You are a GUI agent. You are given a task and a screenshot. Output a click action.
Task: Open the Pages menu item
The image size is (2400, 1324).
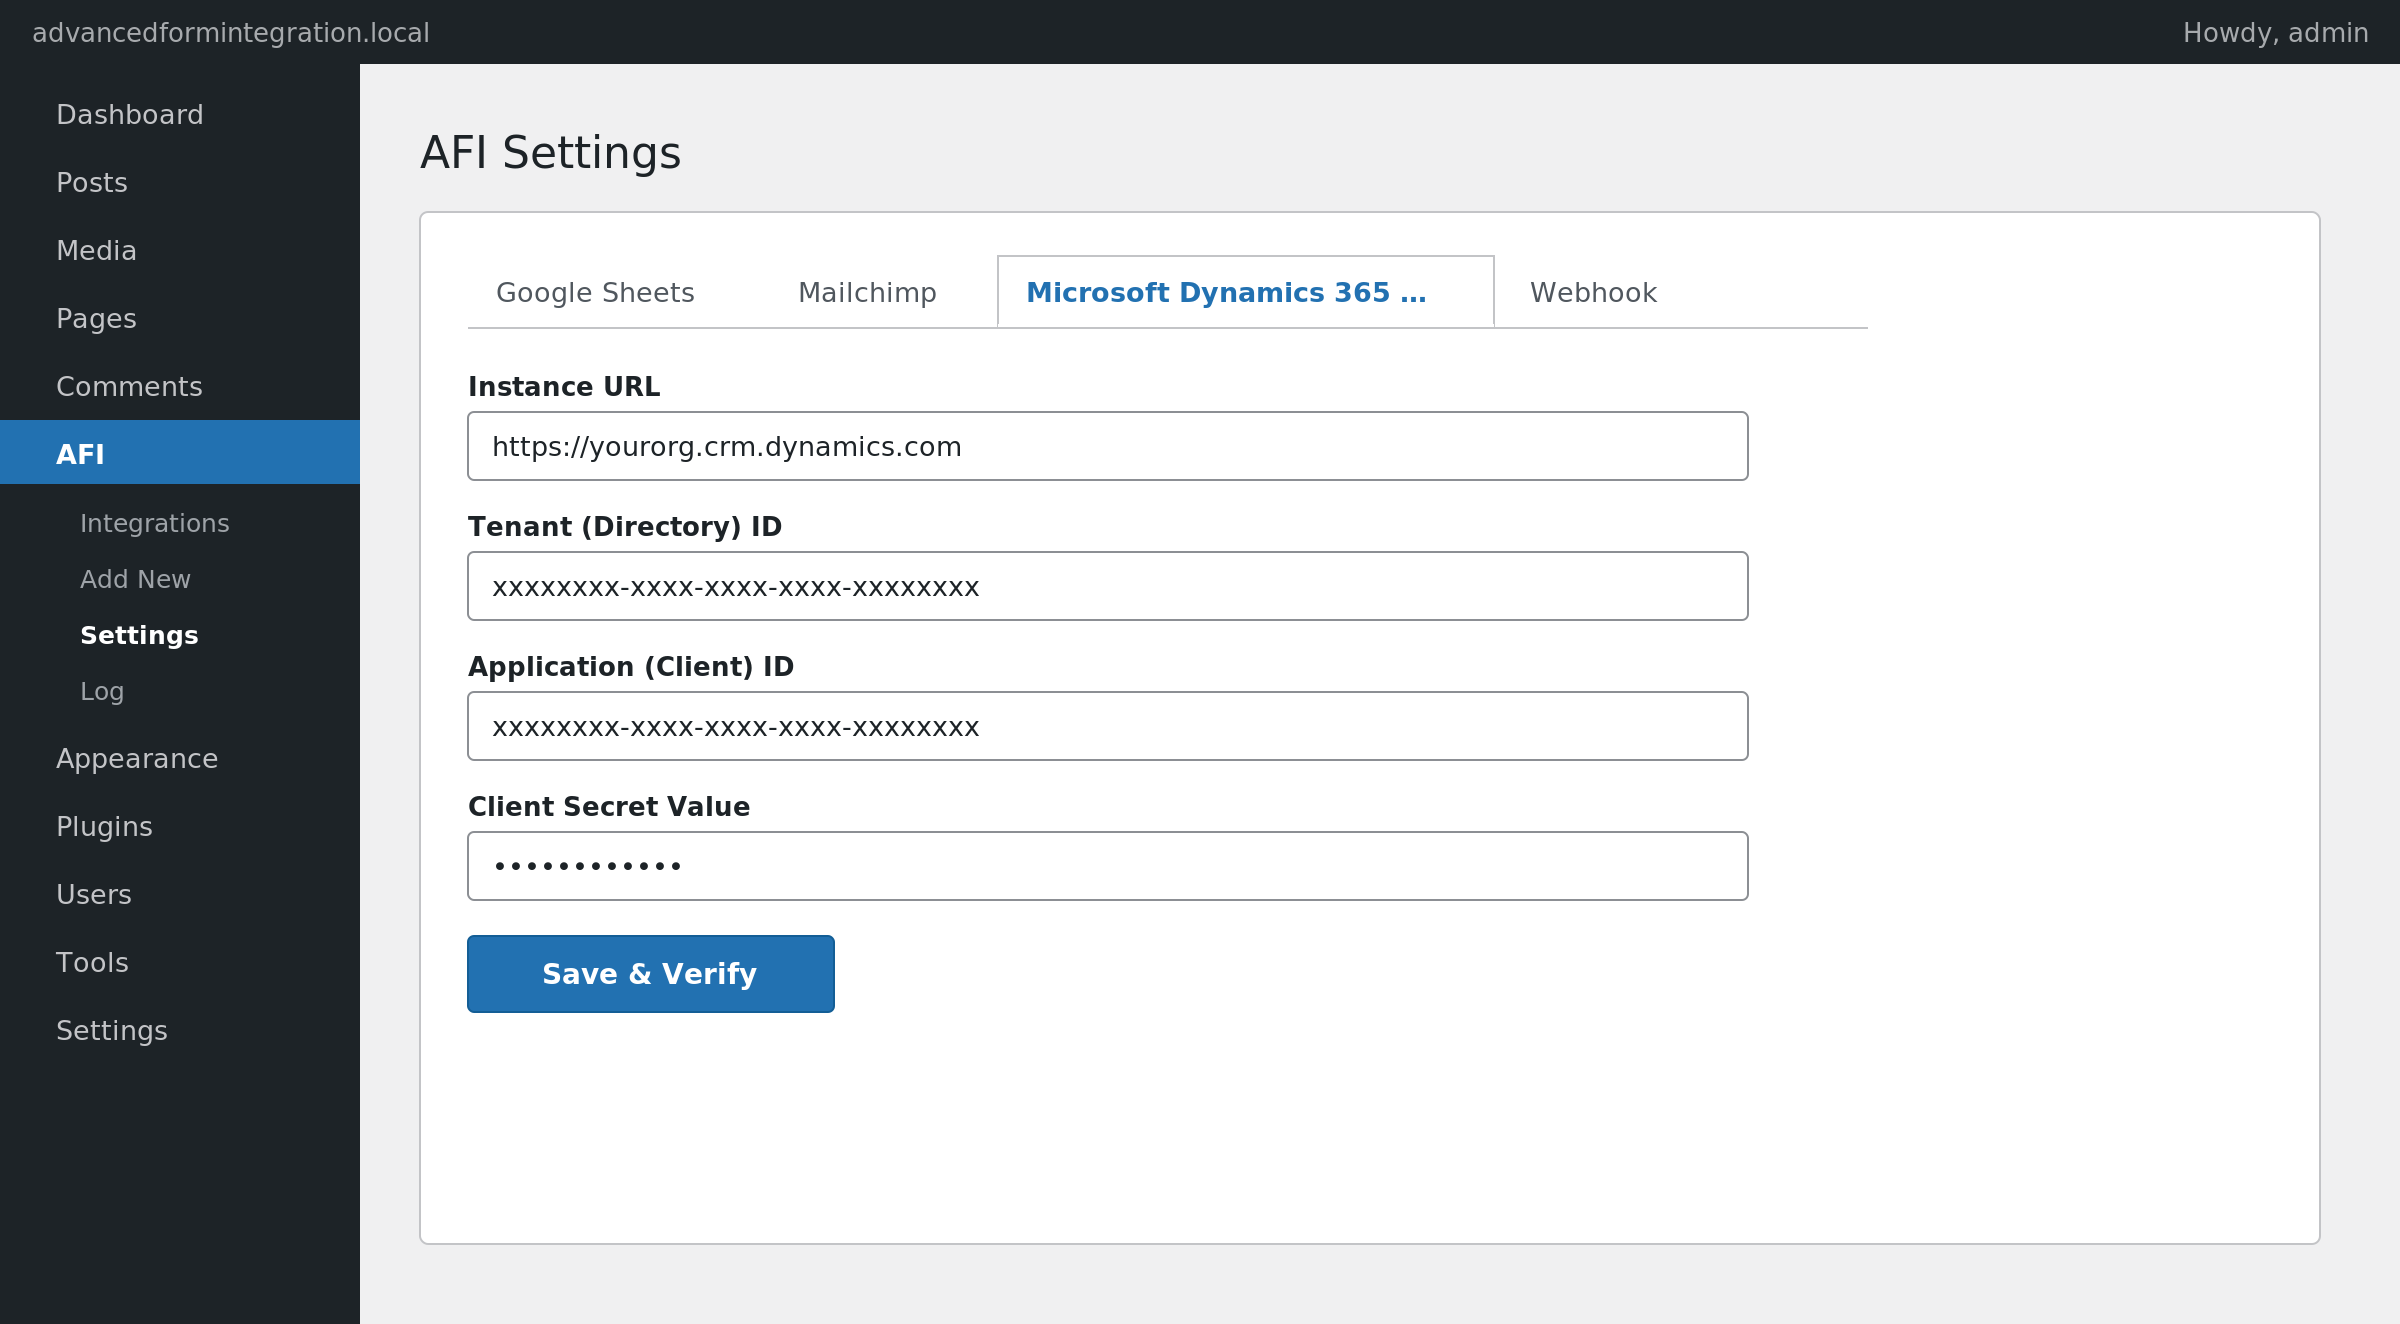(180, 319)
